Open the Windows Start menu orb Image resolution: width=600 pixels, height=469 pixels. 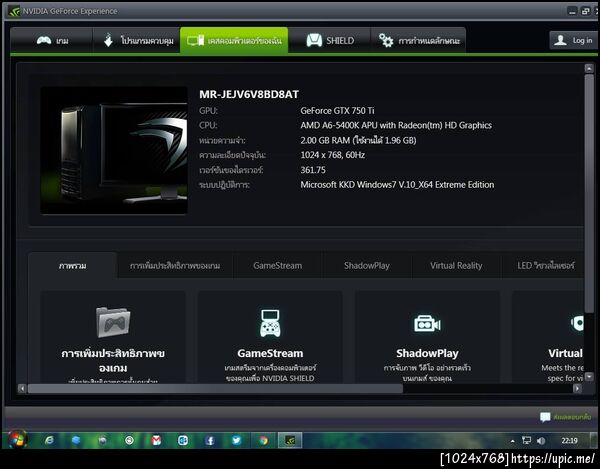(17, 440)
